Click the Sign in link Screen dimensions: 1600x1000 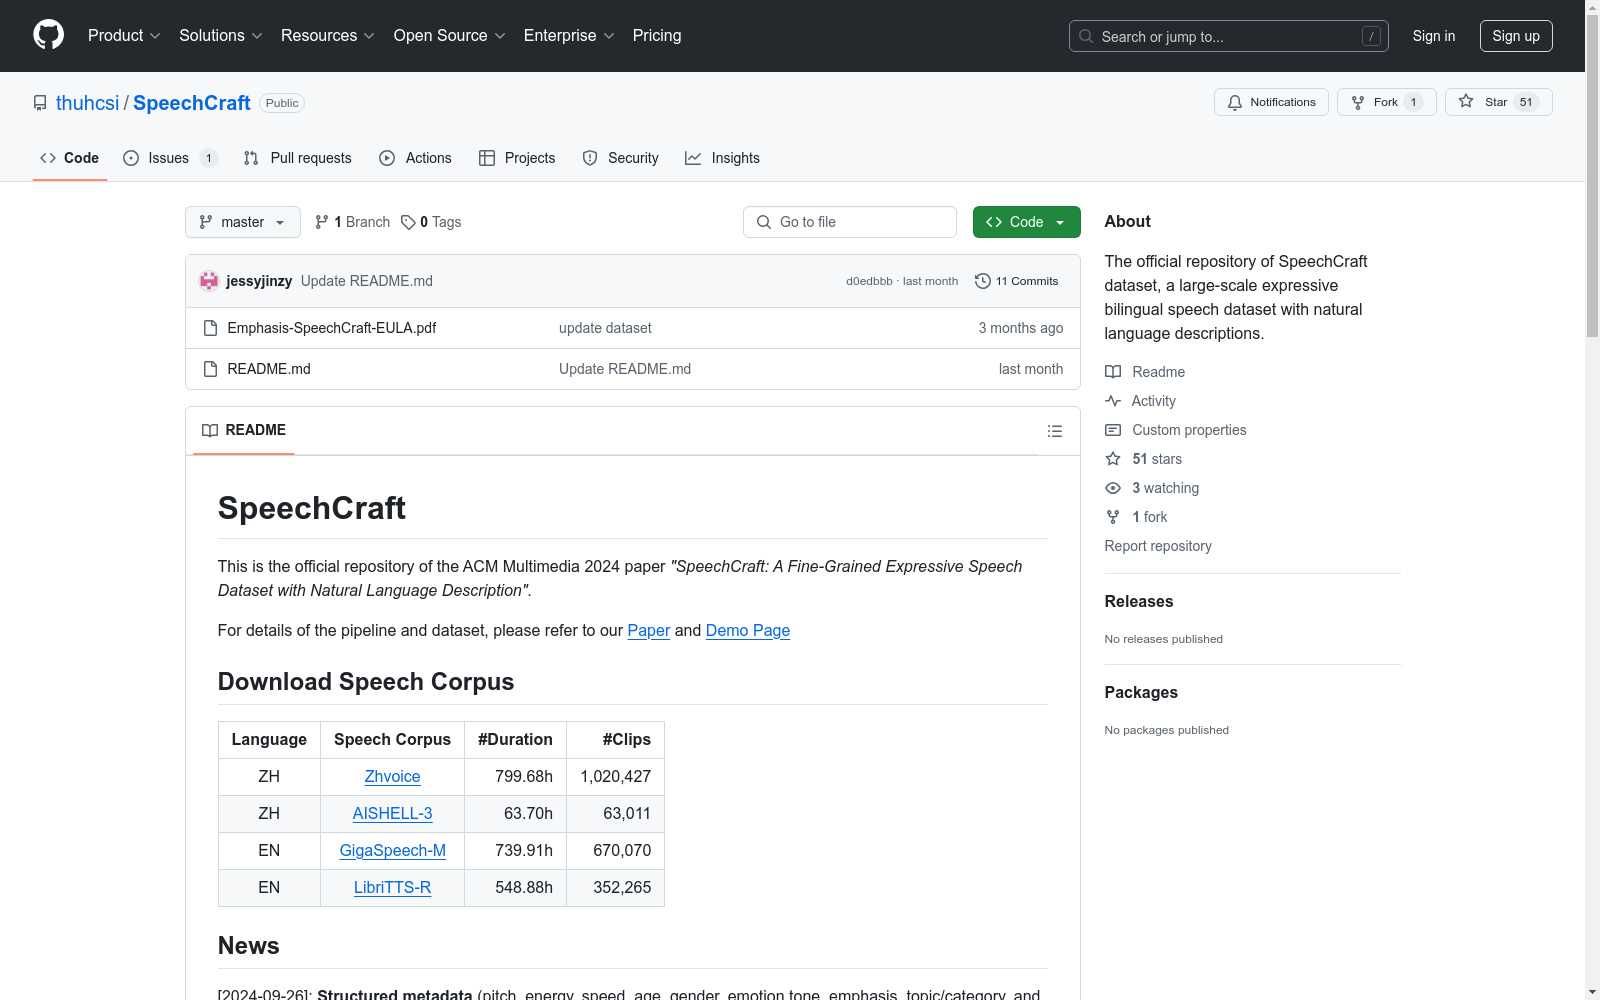(x=1434, y=36)
